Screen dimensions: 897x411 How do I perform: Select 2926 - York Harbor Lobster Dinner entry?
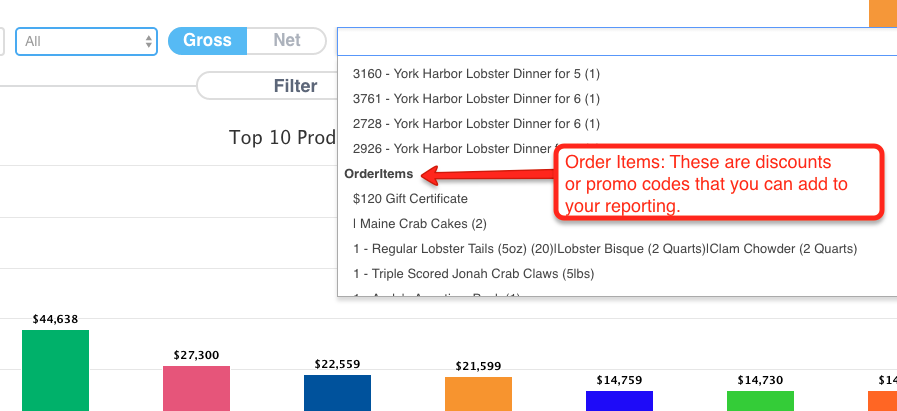pyautogui.click(x=454, y=149)
